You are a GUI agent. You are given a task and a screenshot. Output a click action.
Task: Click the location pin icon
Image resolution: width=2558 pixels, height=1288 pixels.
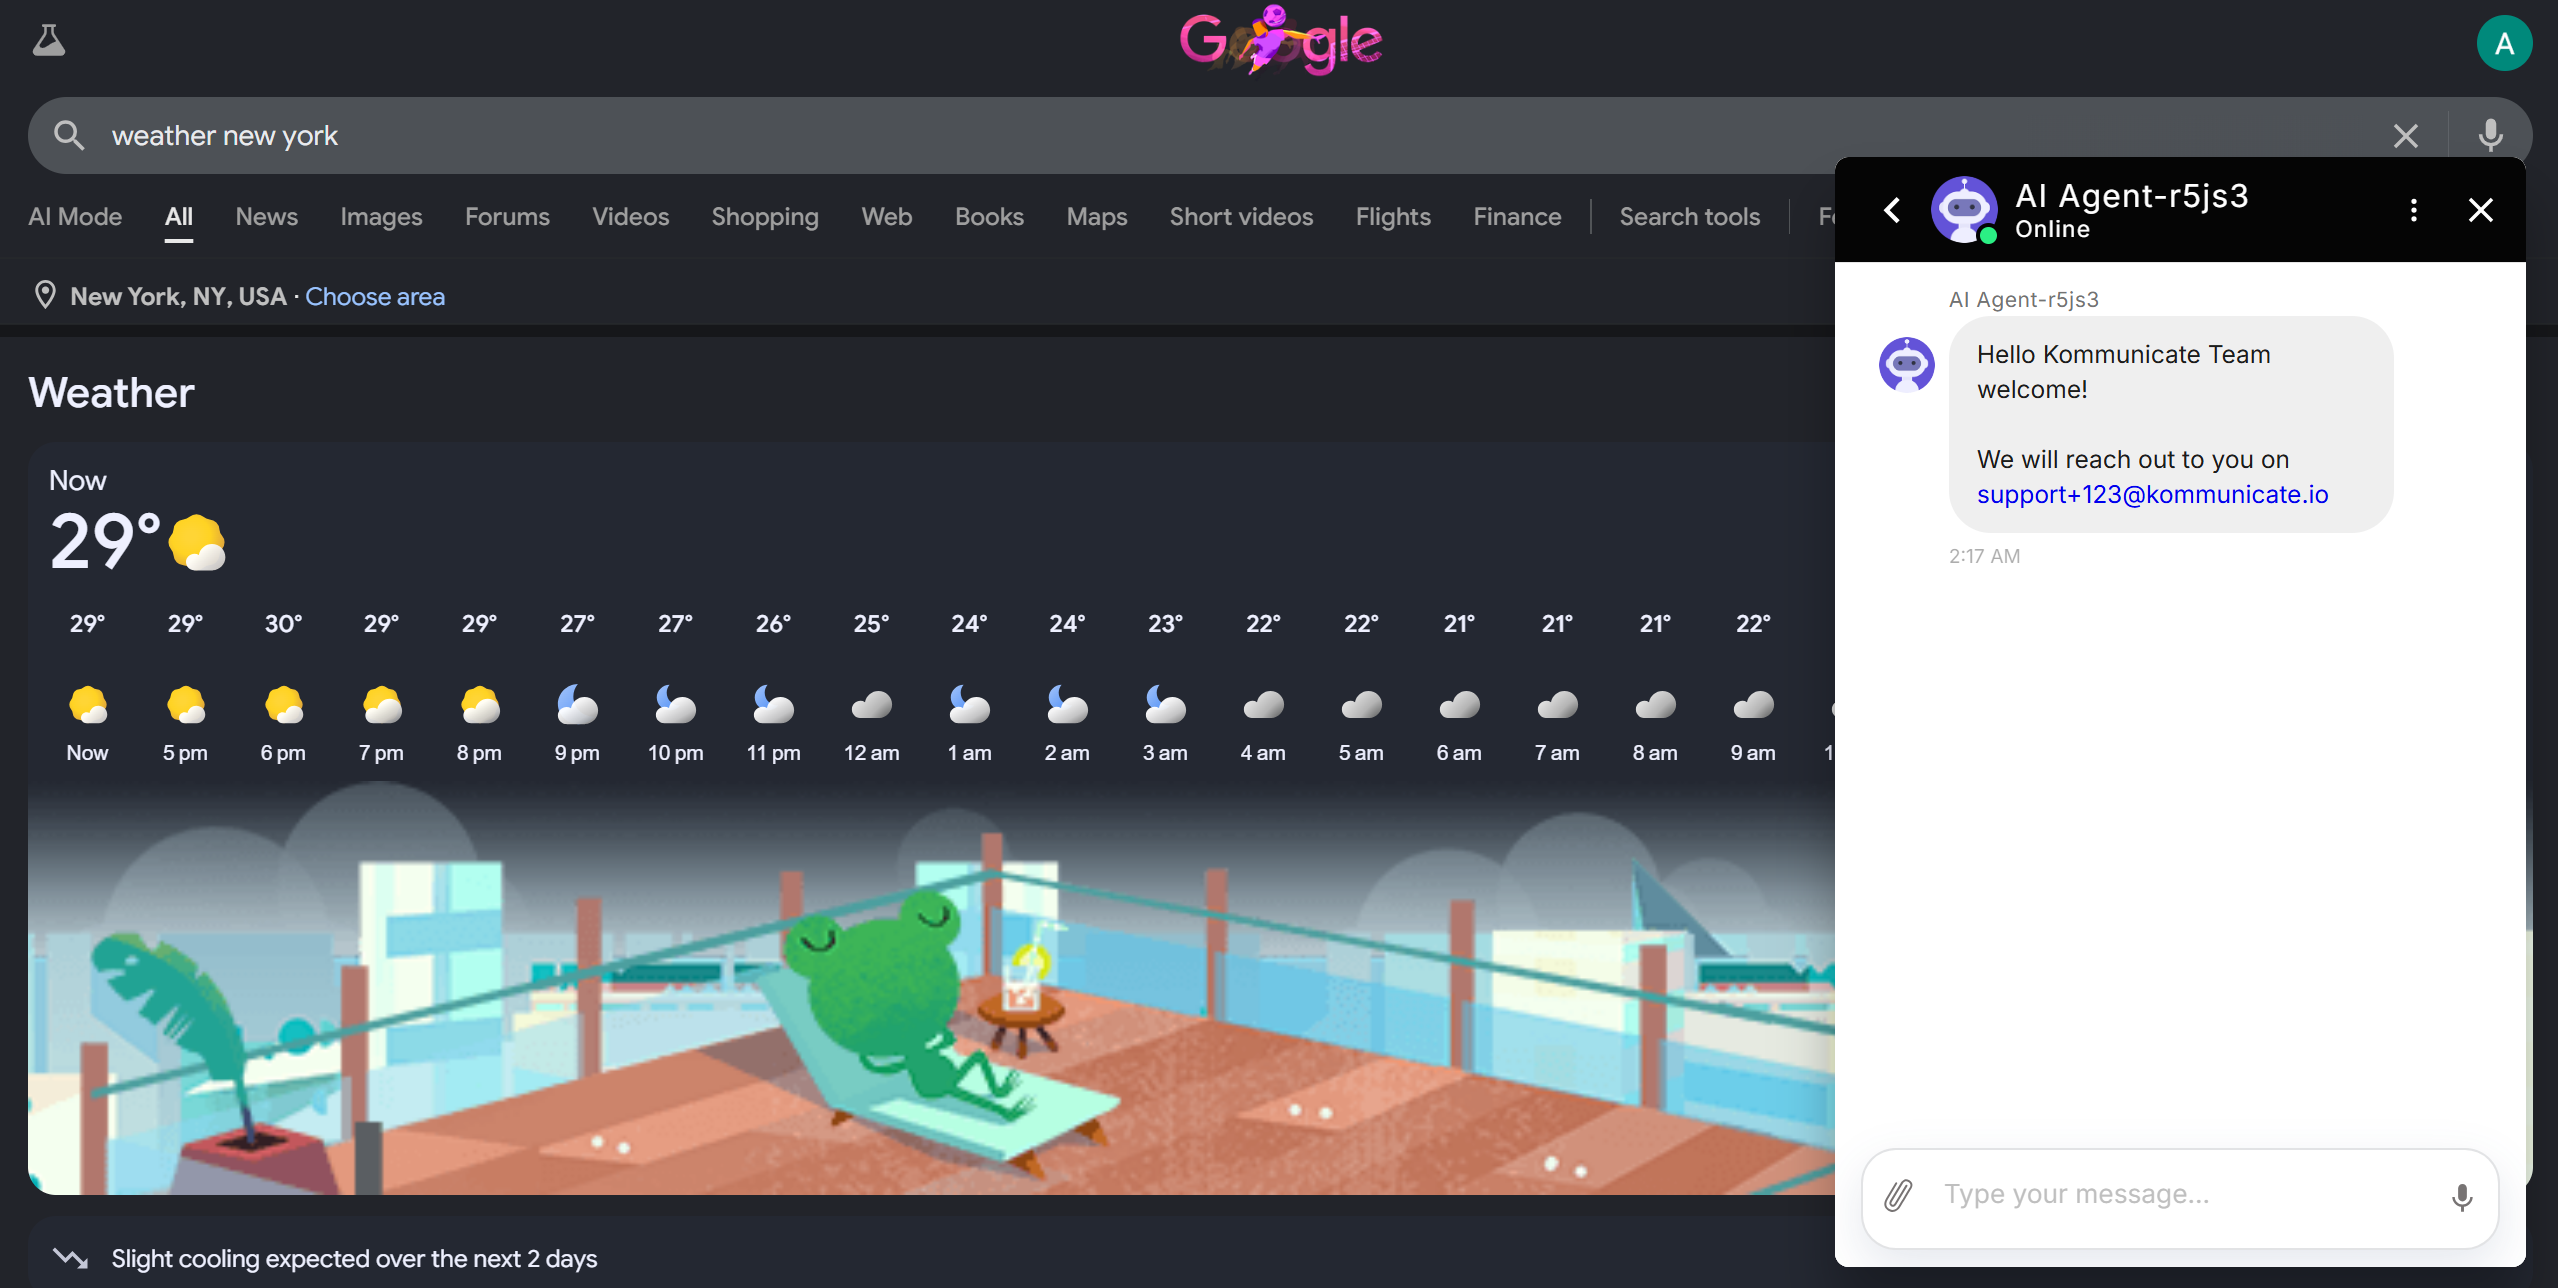[x=45, y=295]
